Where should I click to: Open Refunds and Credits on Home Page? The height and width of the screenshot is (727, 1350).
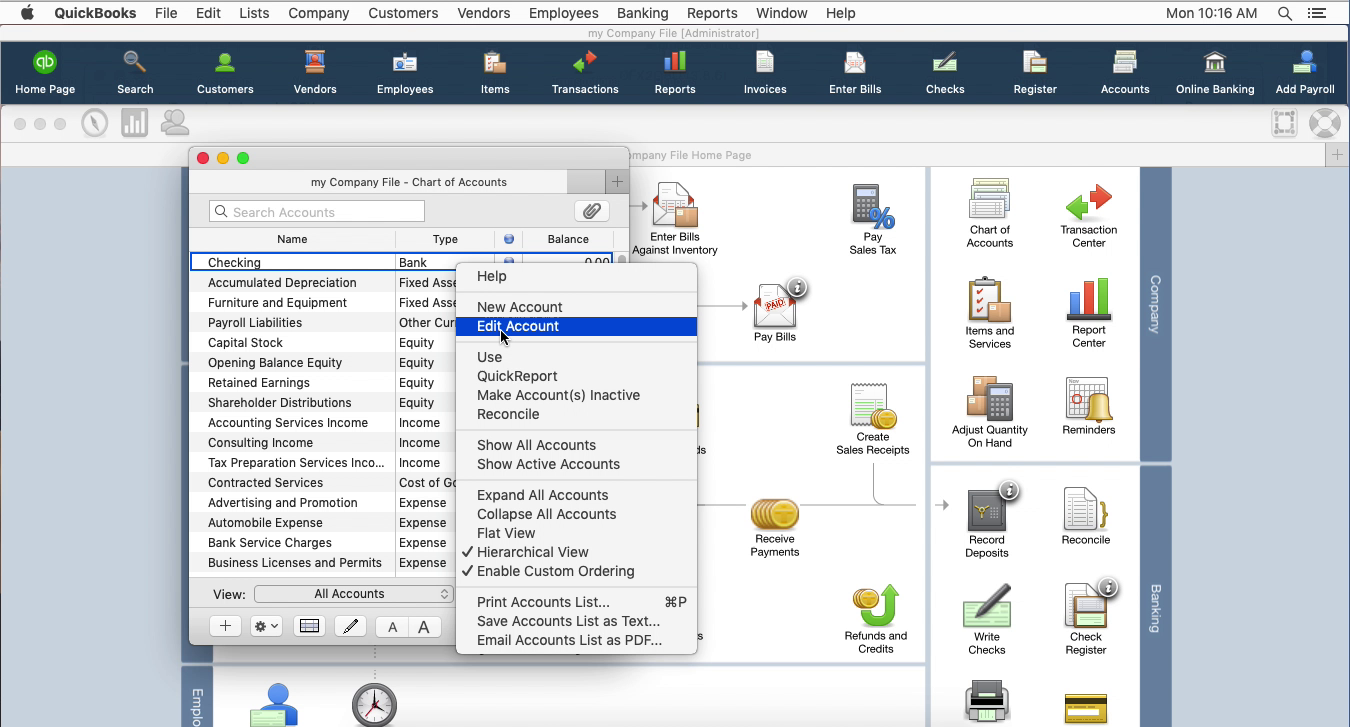pos(875,620)
